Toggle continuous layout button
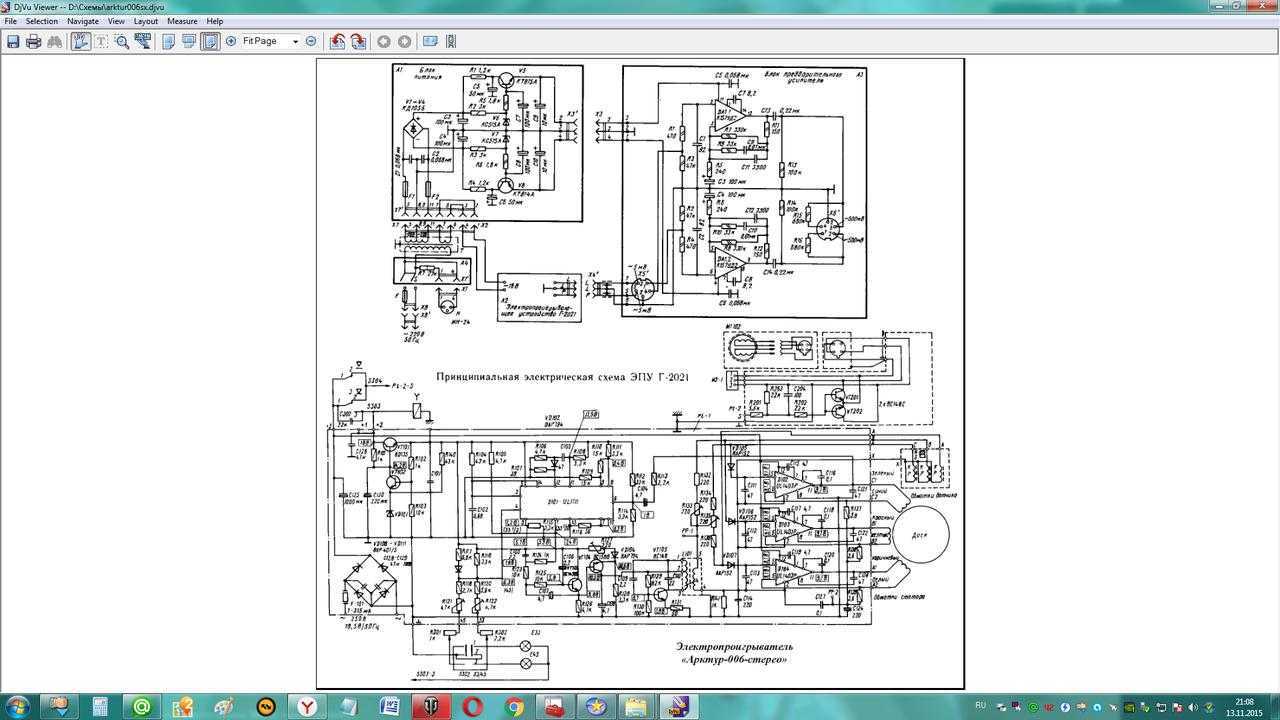This screenshot has width=1280, height=720. coord(210,41)
